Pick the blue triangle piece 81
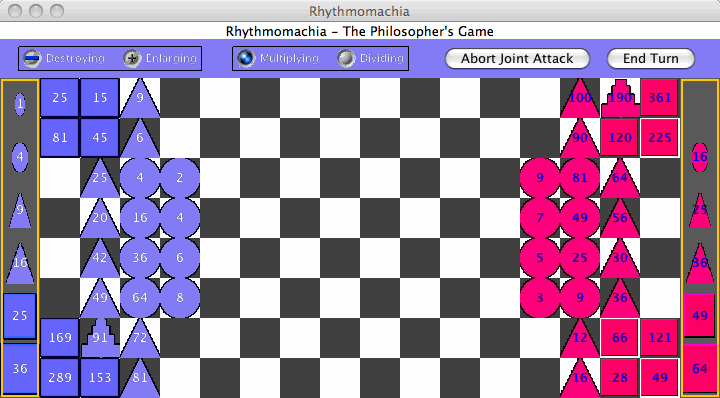 point(140,378)
